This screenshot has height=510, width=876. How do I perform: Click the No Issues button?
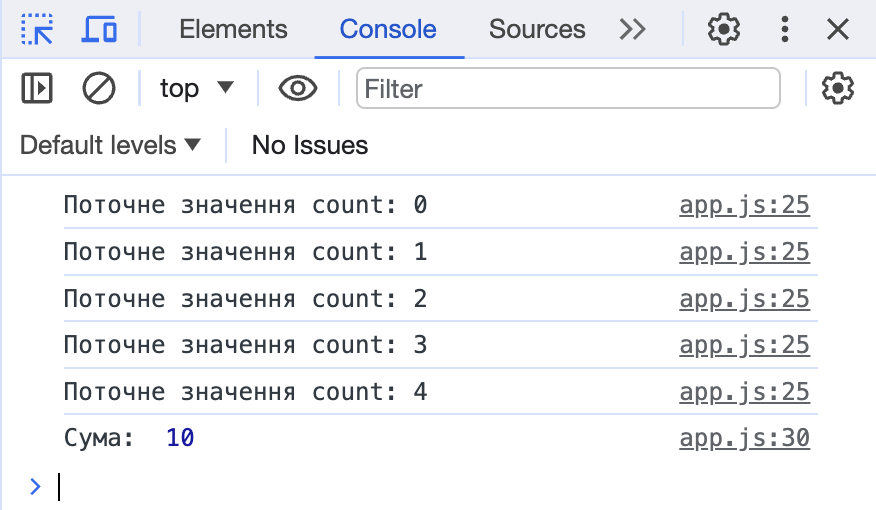310,146
